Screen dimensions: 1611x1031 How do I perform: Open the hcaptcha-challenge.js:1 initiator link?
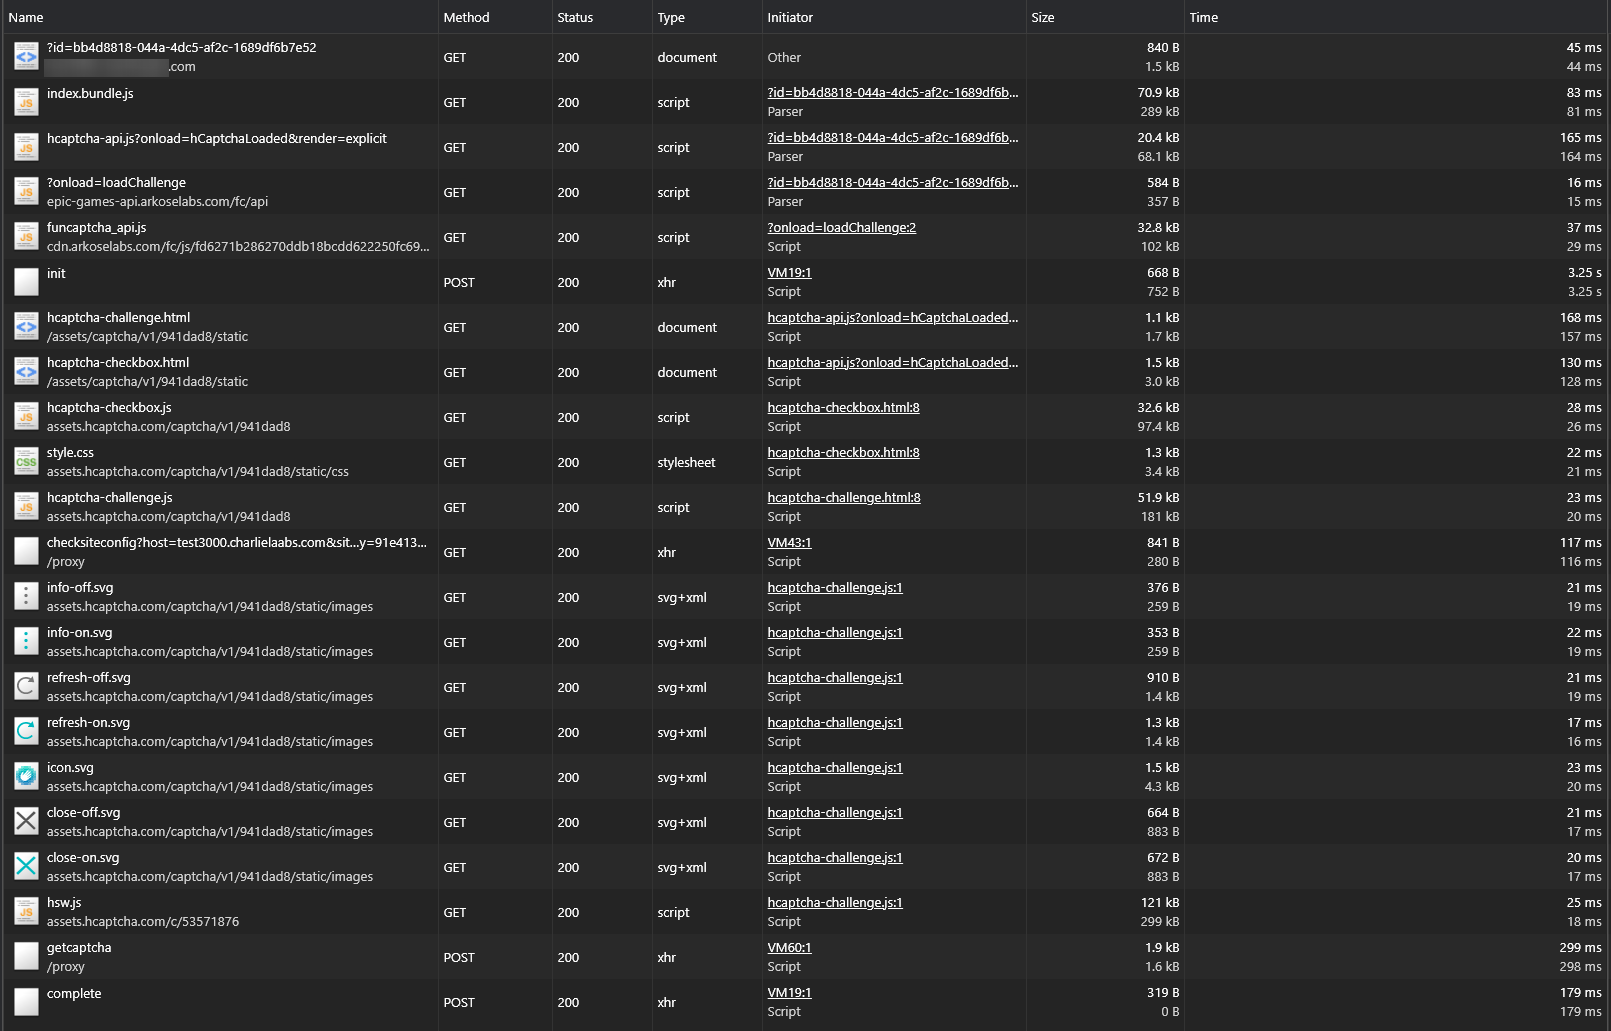pyautogui.click(x=834, y=587)
